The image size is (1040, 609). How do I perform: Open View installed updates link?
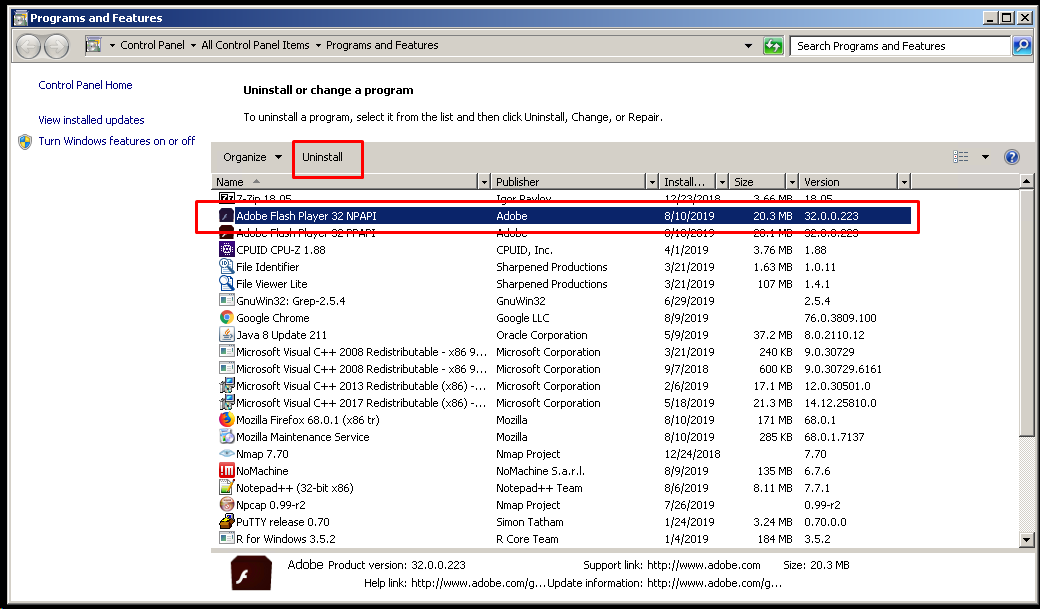point(91,120)
